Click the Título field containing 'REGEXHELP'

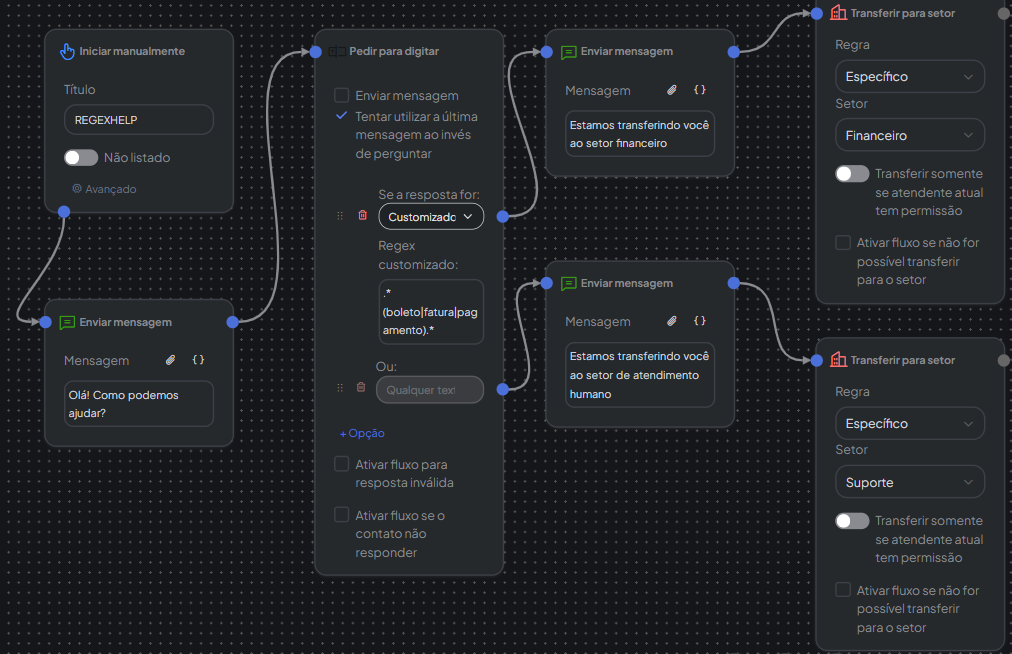tap(139, 120)
